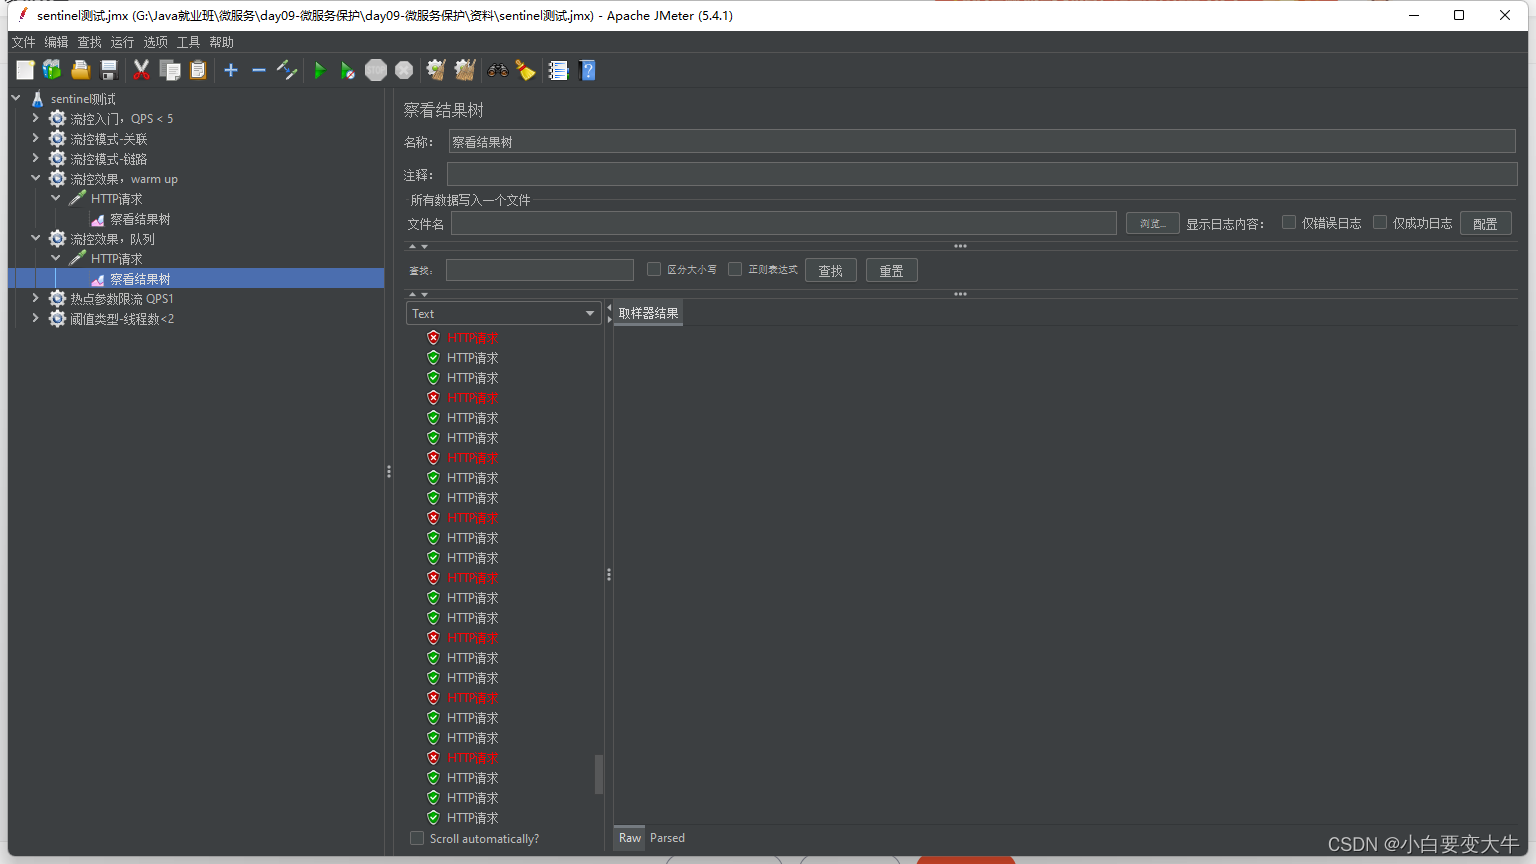Expand 阈值类型-线程数<2 node
1536x864 pixels.
click(36, 318)
